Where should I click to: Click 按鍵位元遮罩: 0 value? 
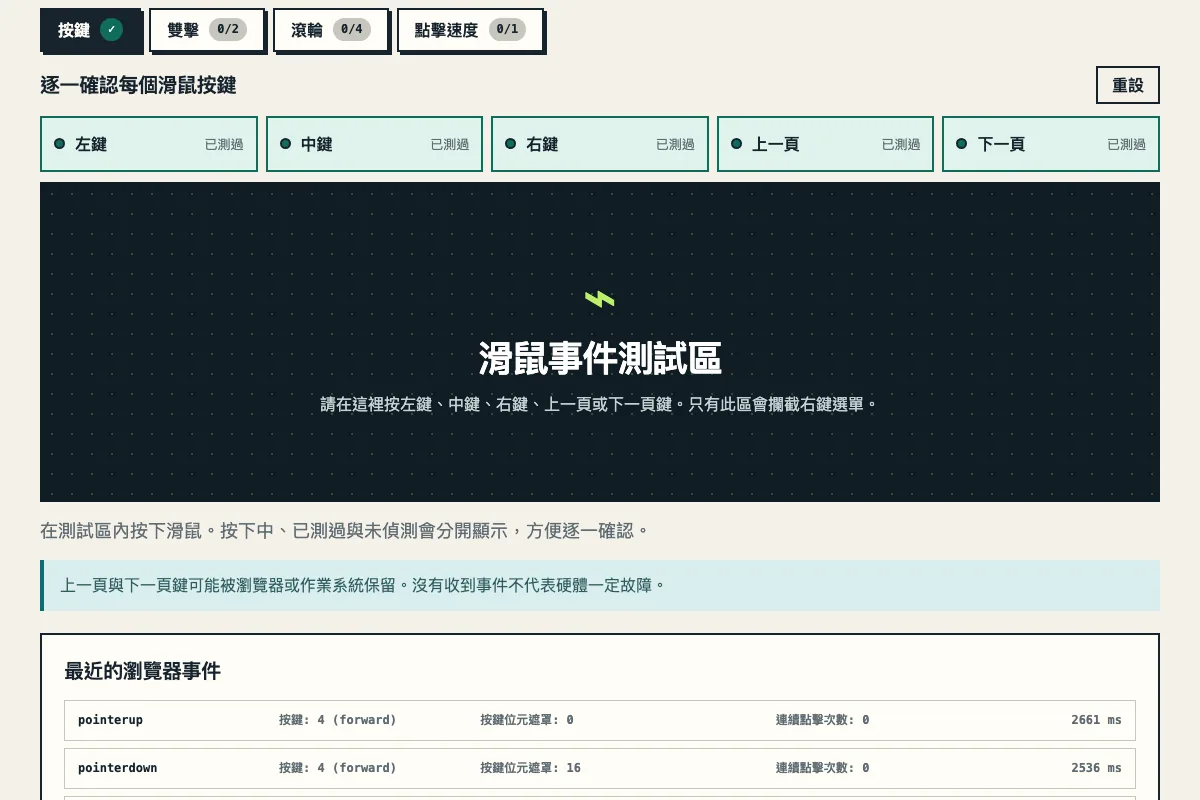click(527, 720)
